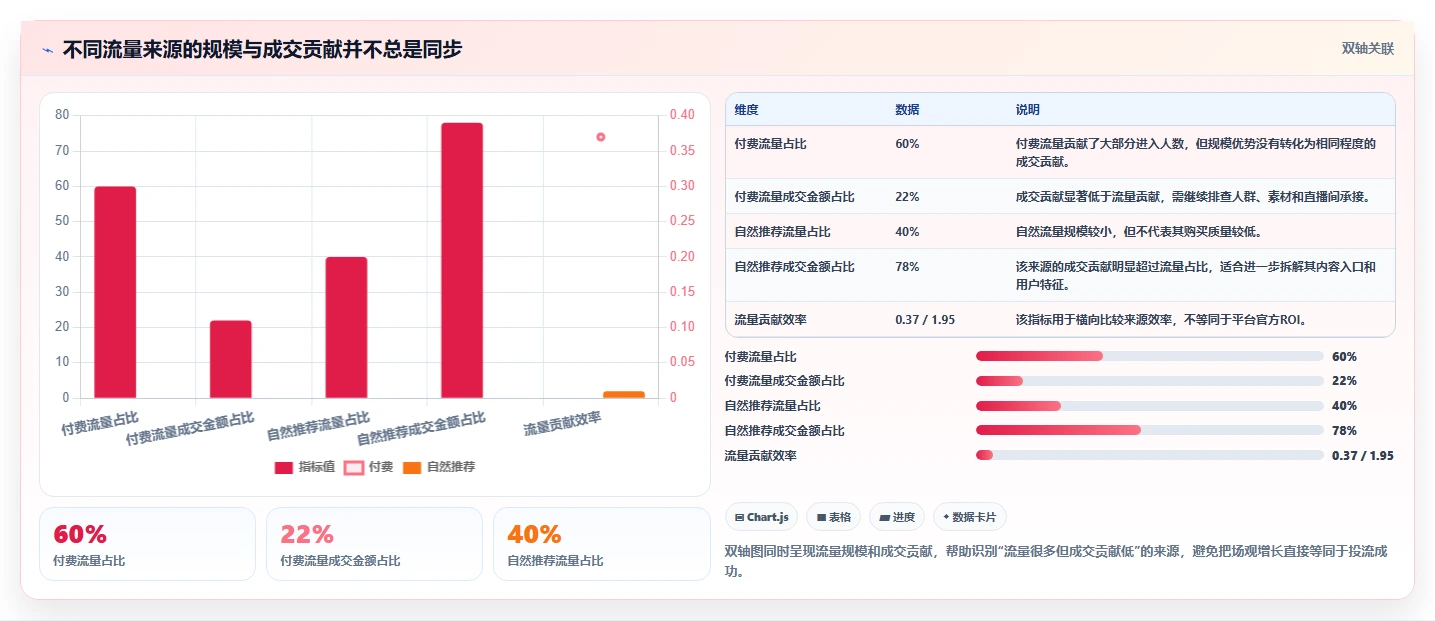1435x621 pixels.
Task: Click the 表格 chip
Action: pos(833,517)
